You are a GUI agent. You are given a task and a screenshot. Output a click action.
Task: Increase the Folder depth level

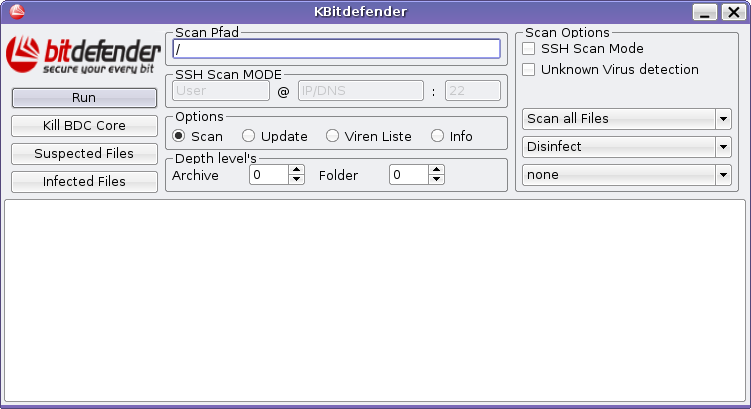point(436,170)
